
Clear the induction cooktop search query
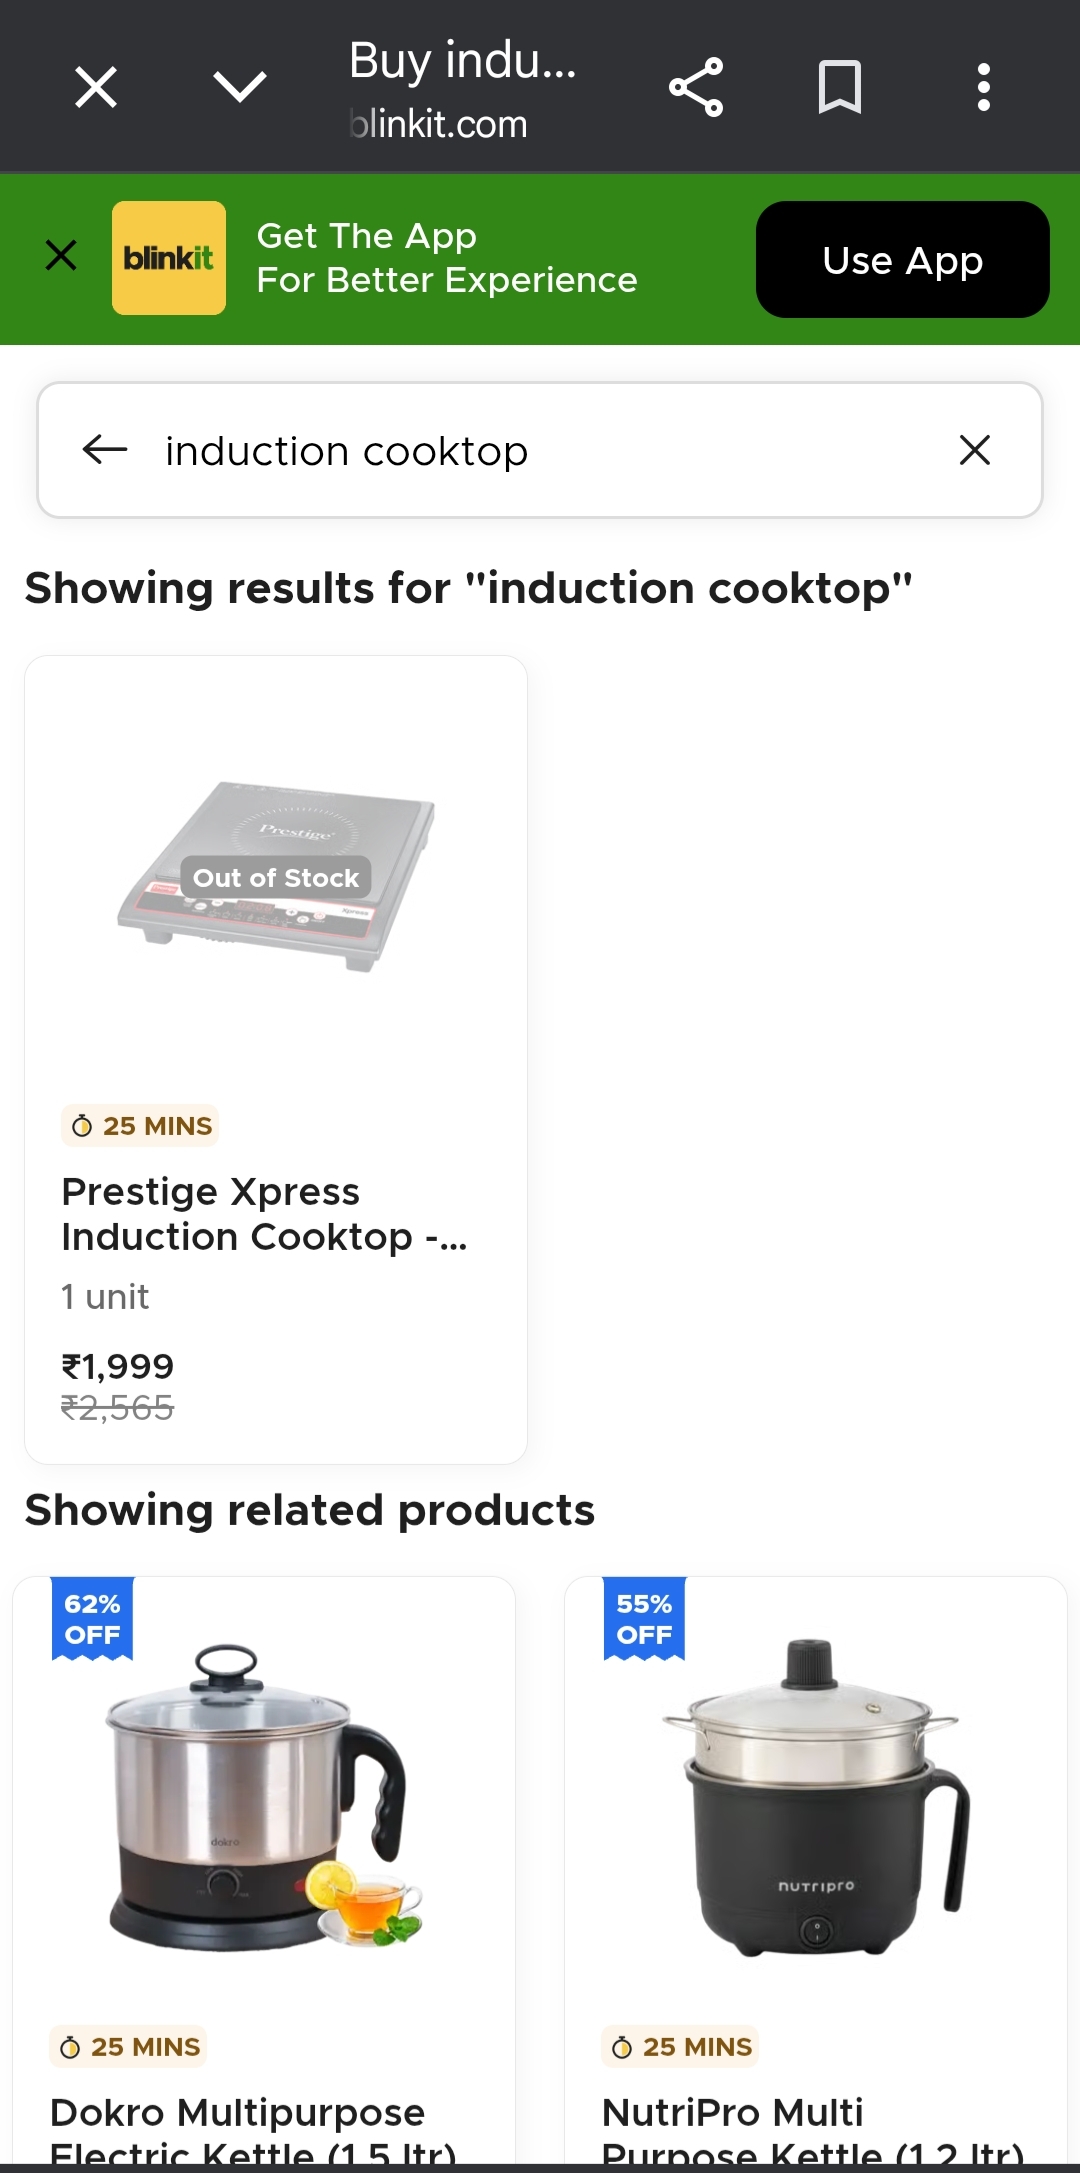click(x=974, y=450)
